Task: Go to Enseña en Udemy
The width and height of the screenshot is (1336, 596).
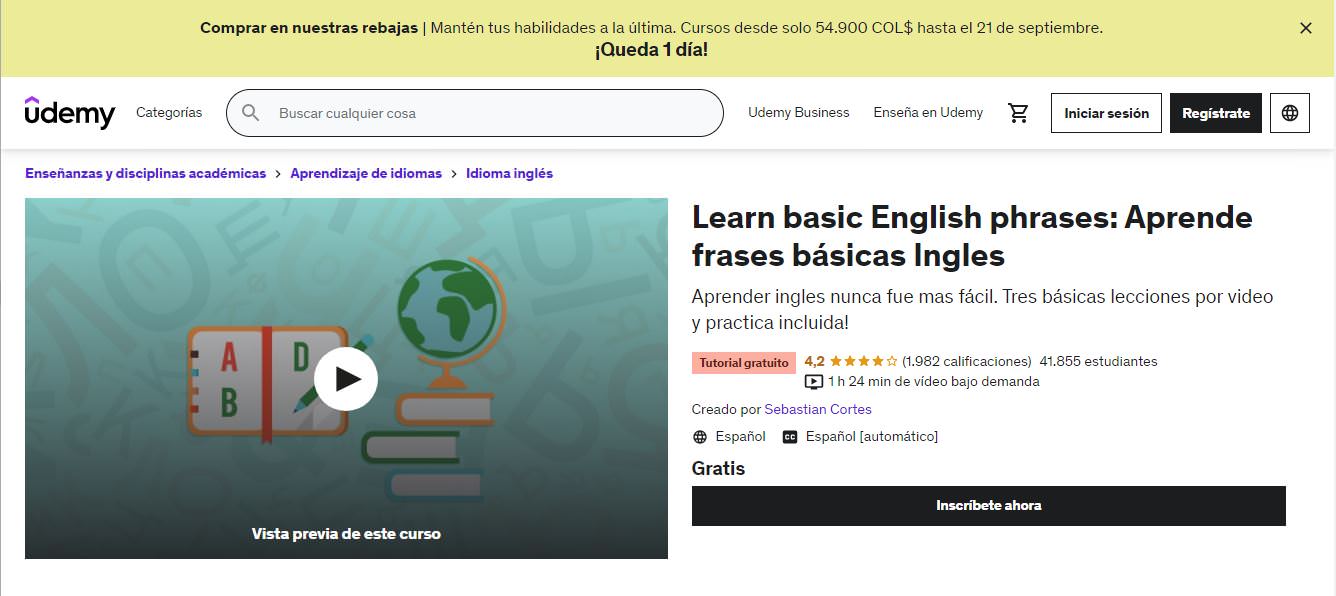Action: click(x=928, y=113)
